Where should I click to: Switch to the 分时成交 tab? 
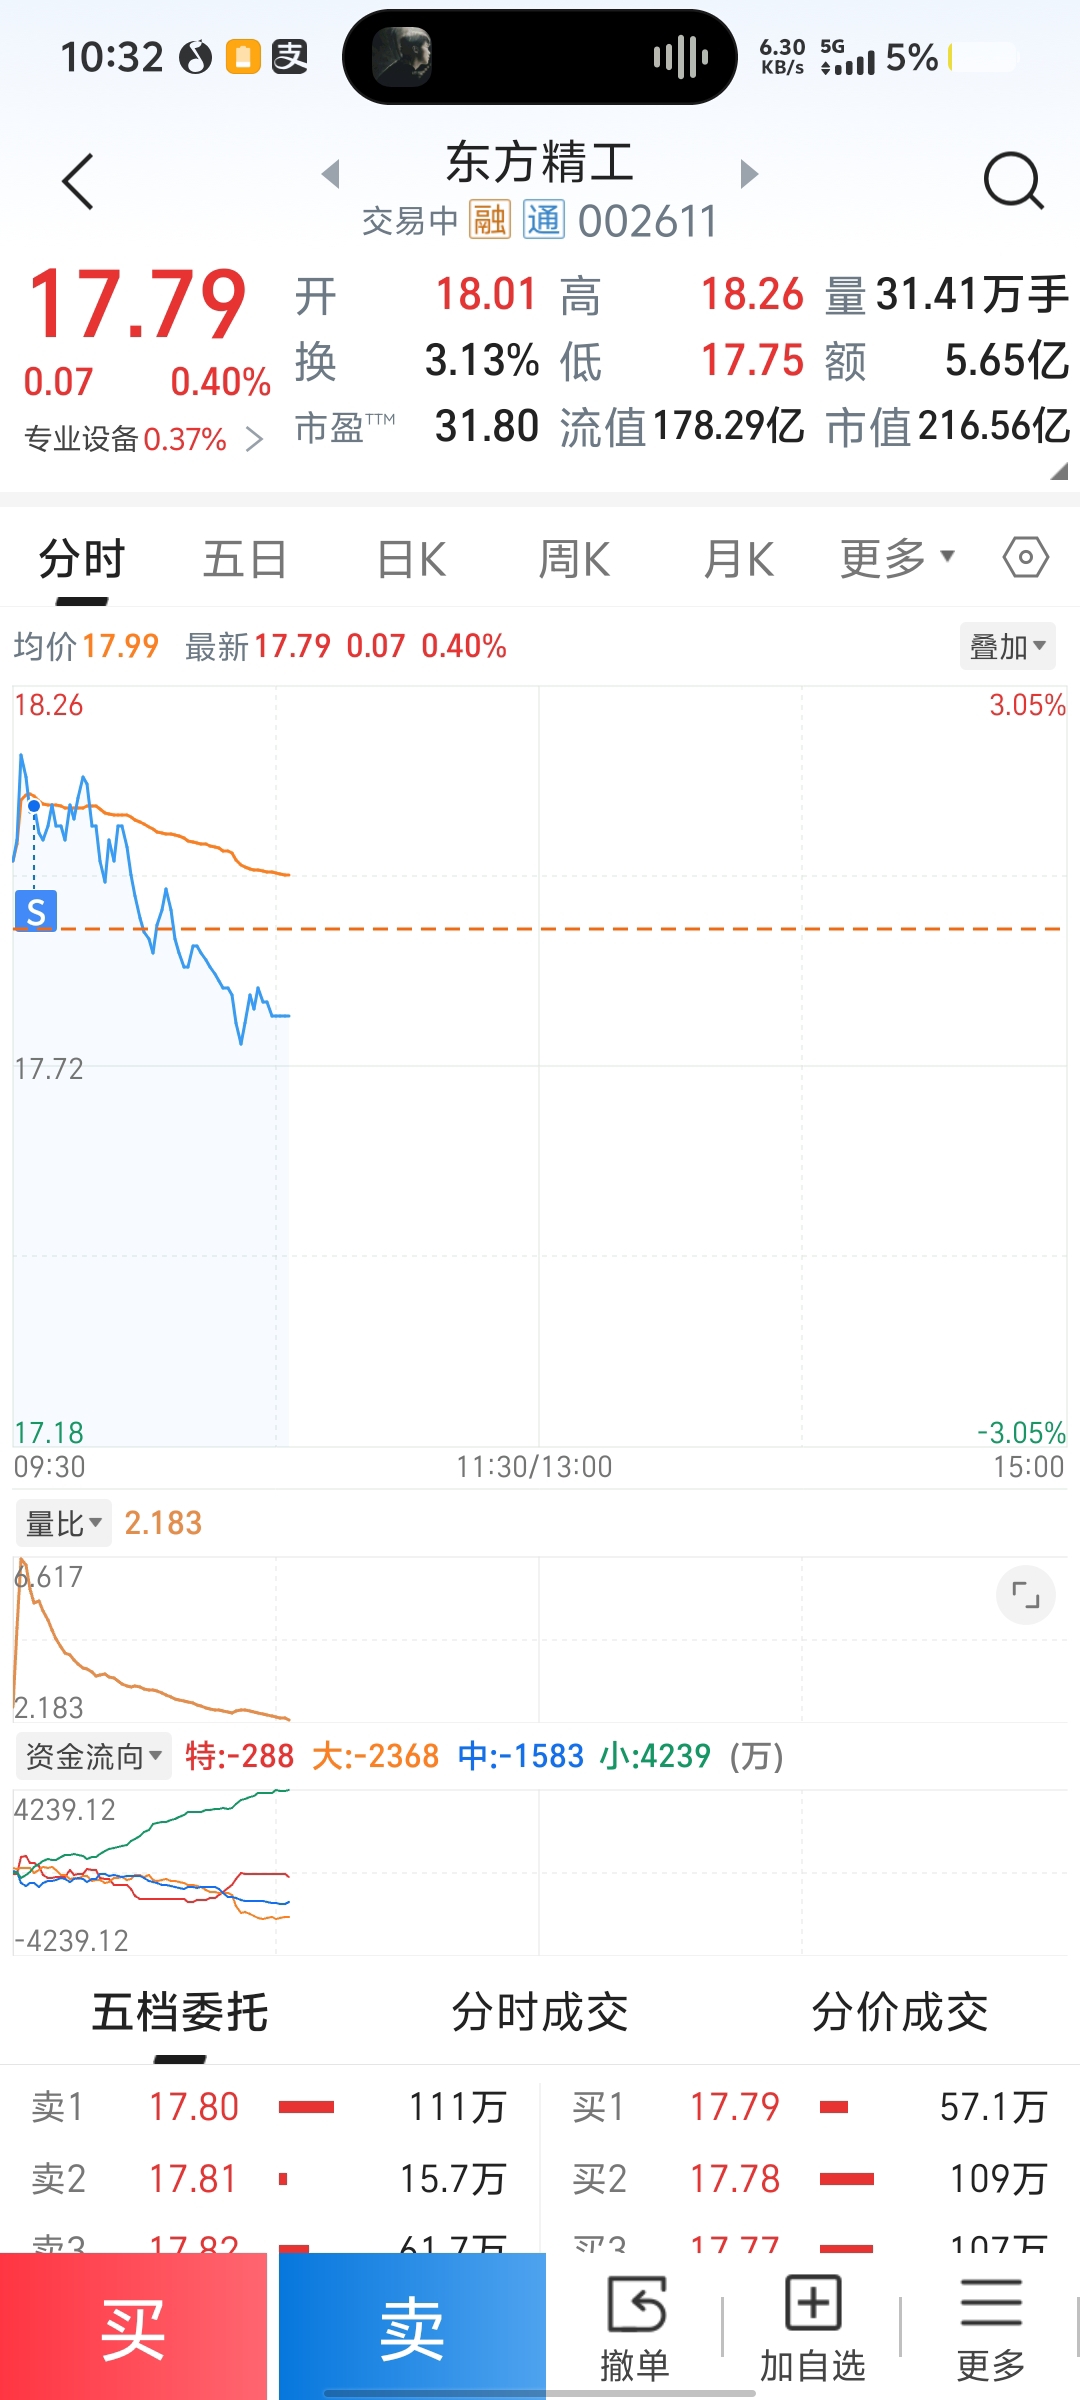[x=539, y=2012]
